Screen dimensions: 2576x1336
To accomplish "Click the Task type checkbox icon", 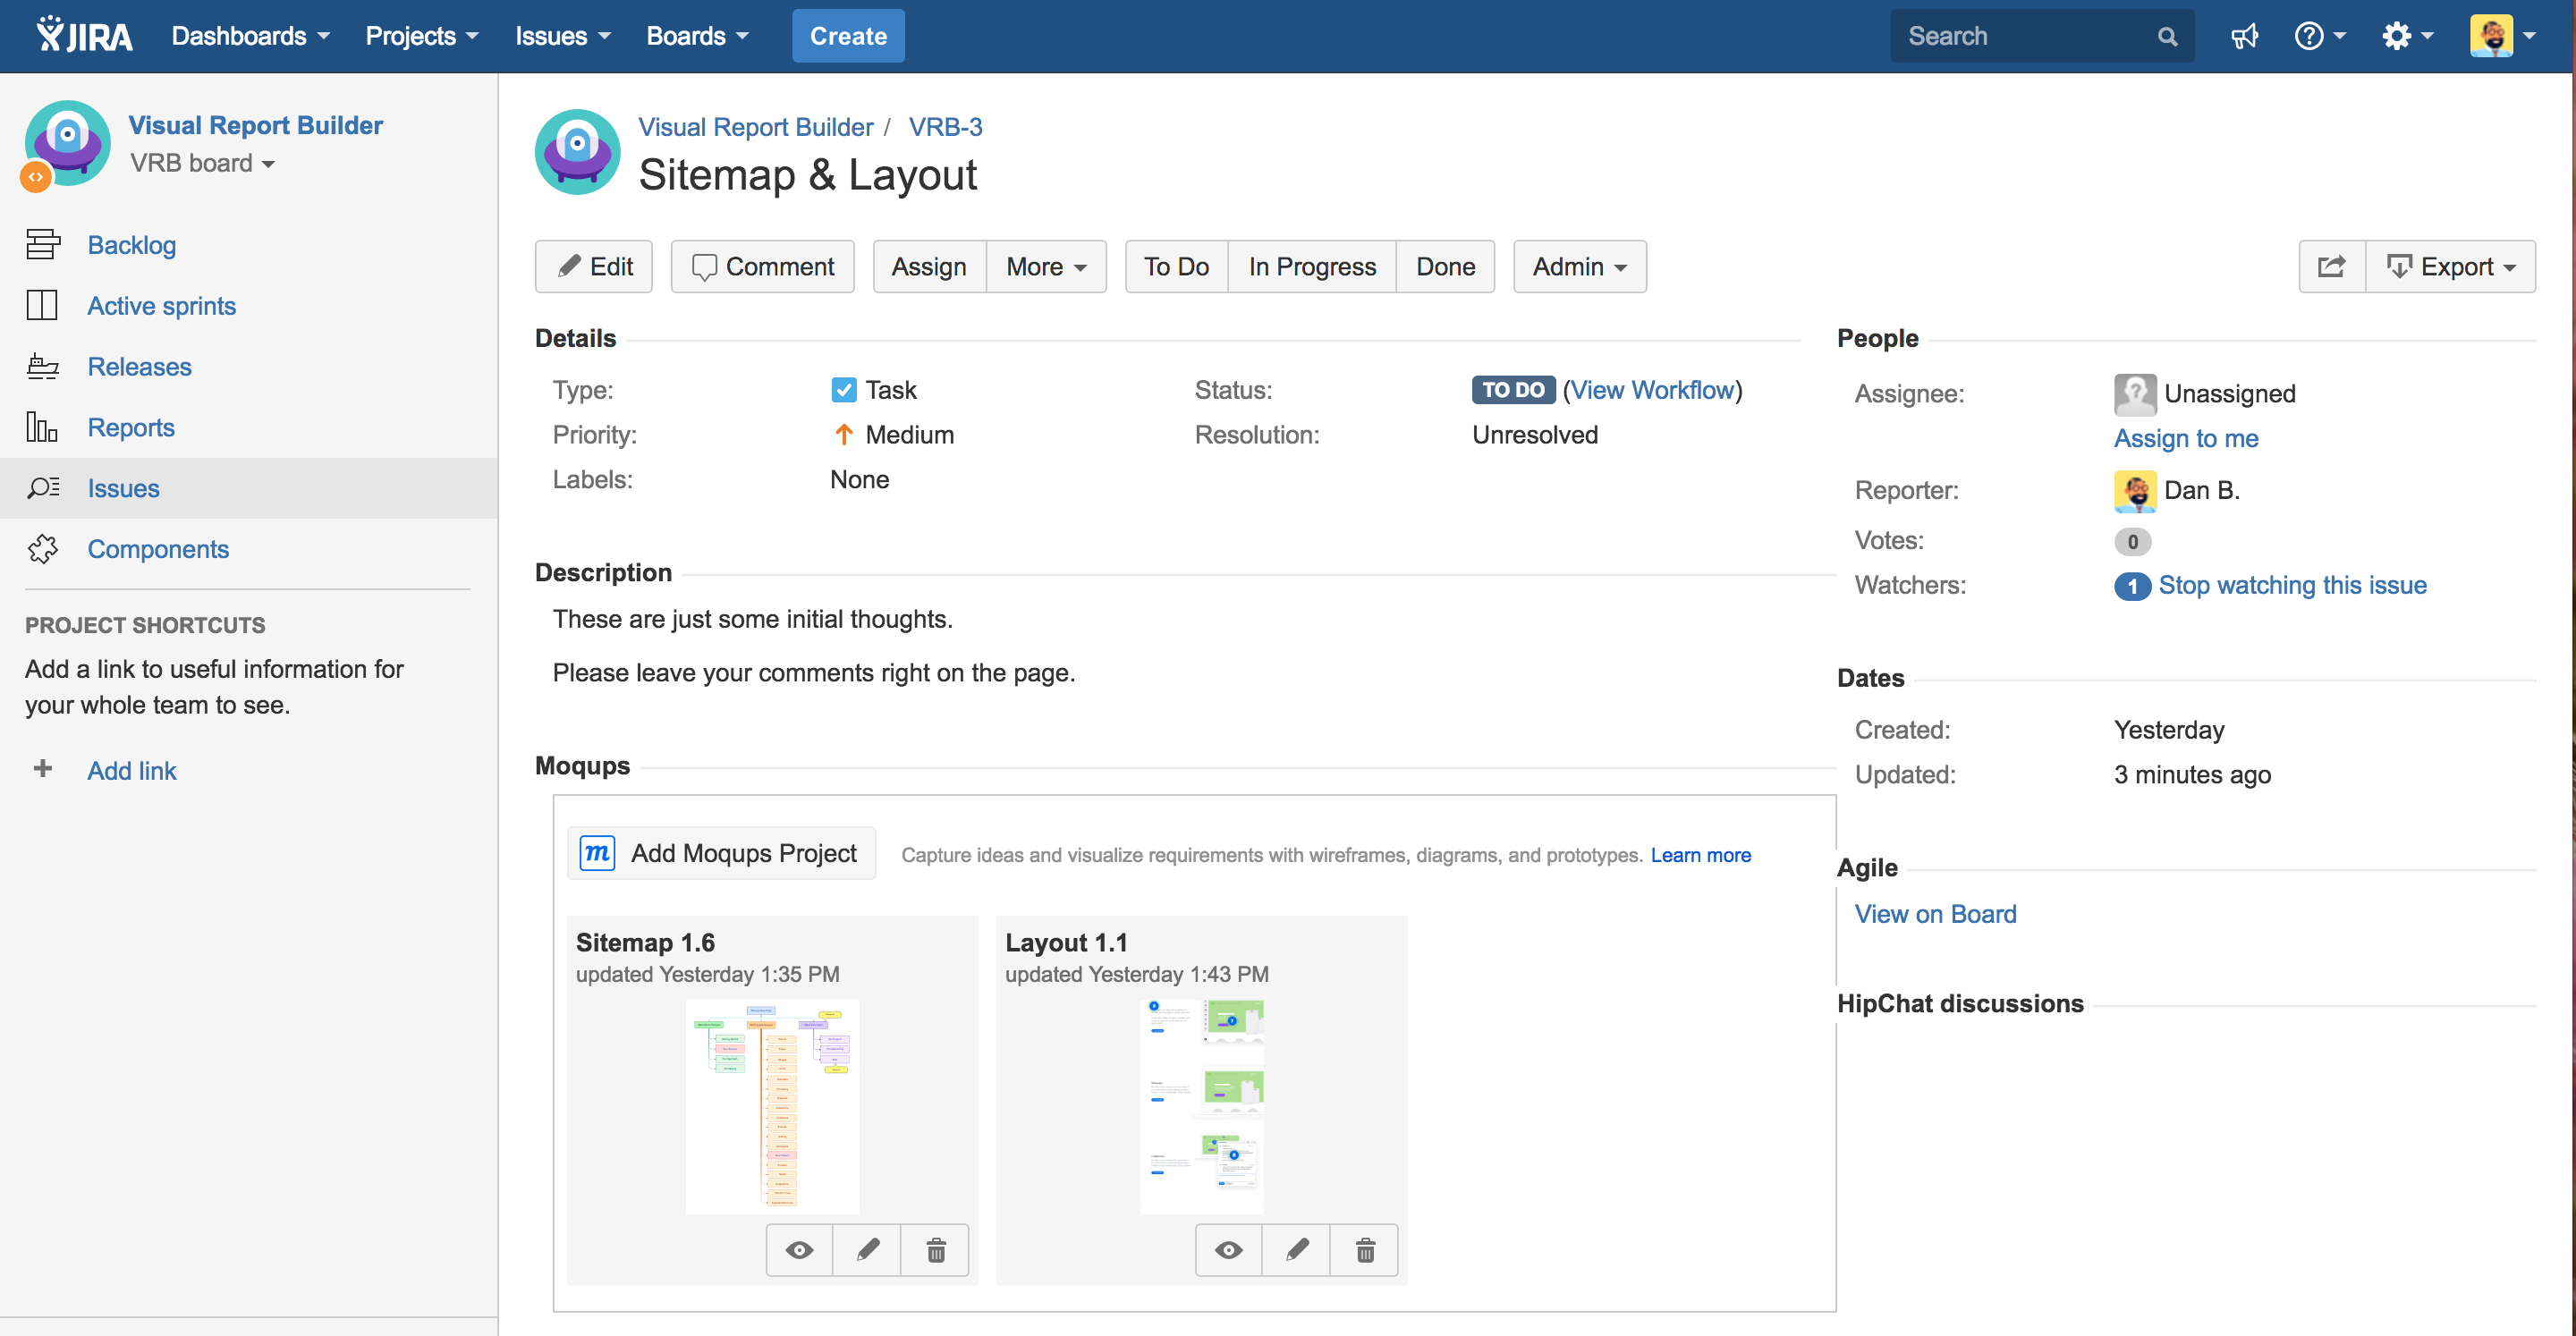I will point(843,390).
